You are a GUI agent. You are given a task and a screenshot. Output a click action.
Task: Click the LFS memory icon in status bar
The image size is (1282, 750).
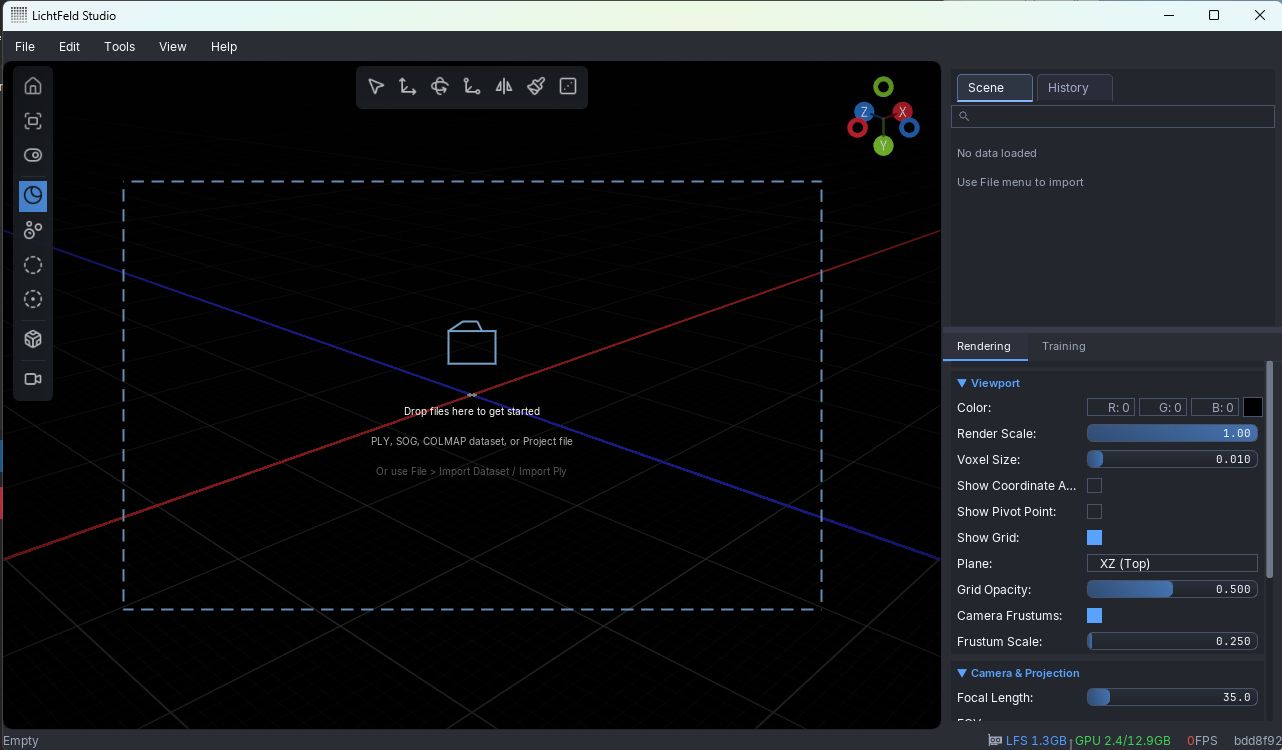click(995, 741)
